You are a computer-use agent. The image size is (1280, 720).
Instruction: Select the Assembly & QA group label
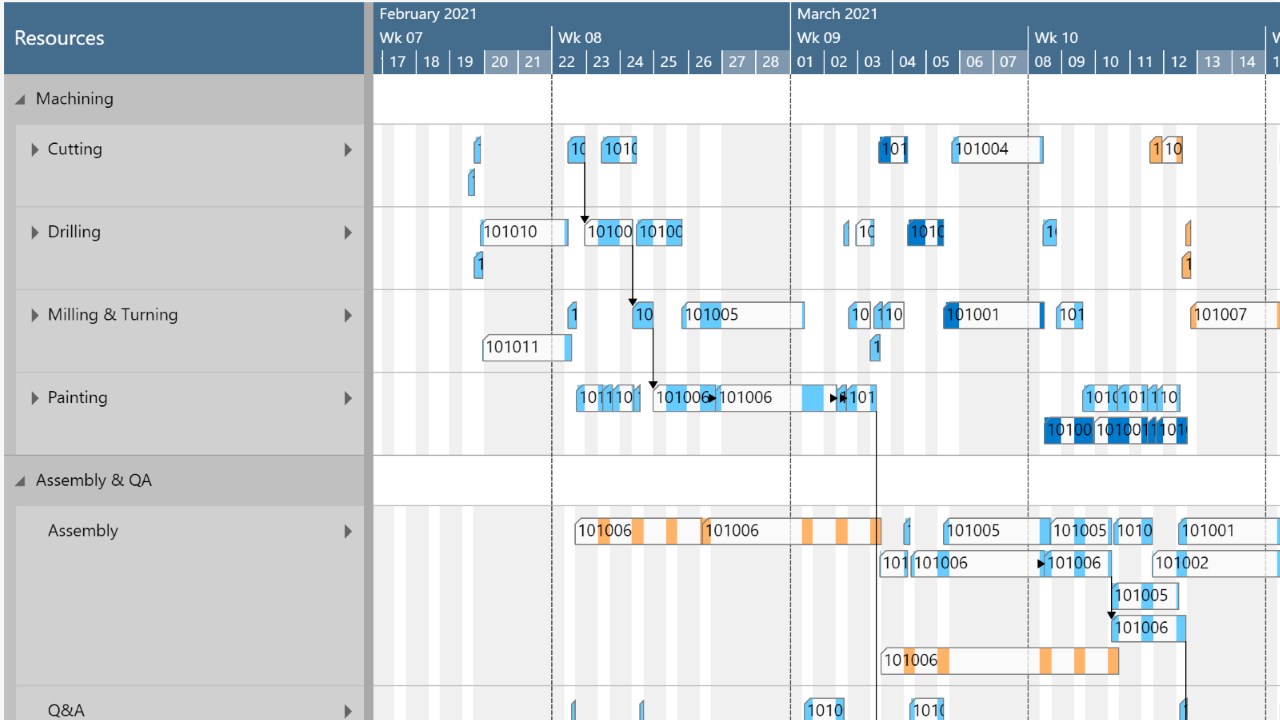(x=94, y=480)
